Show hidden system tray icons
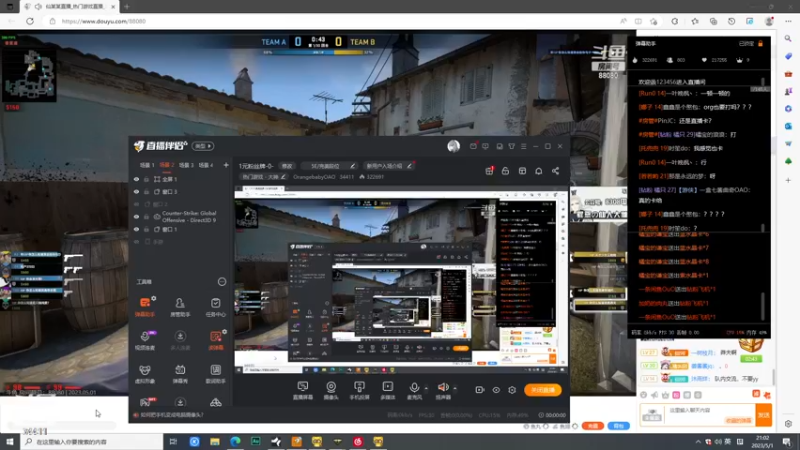This screenshot has width=800, height=450. point(697,442)
